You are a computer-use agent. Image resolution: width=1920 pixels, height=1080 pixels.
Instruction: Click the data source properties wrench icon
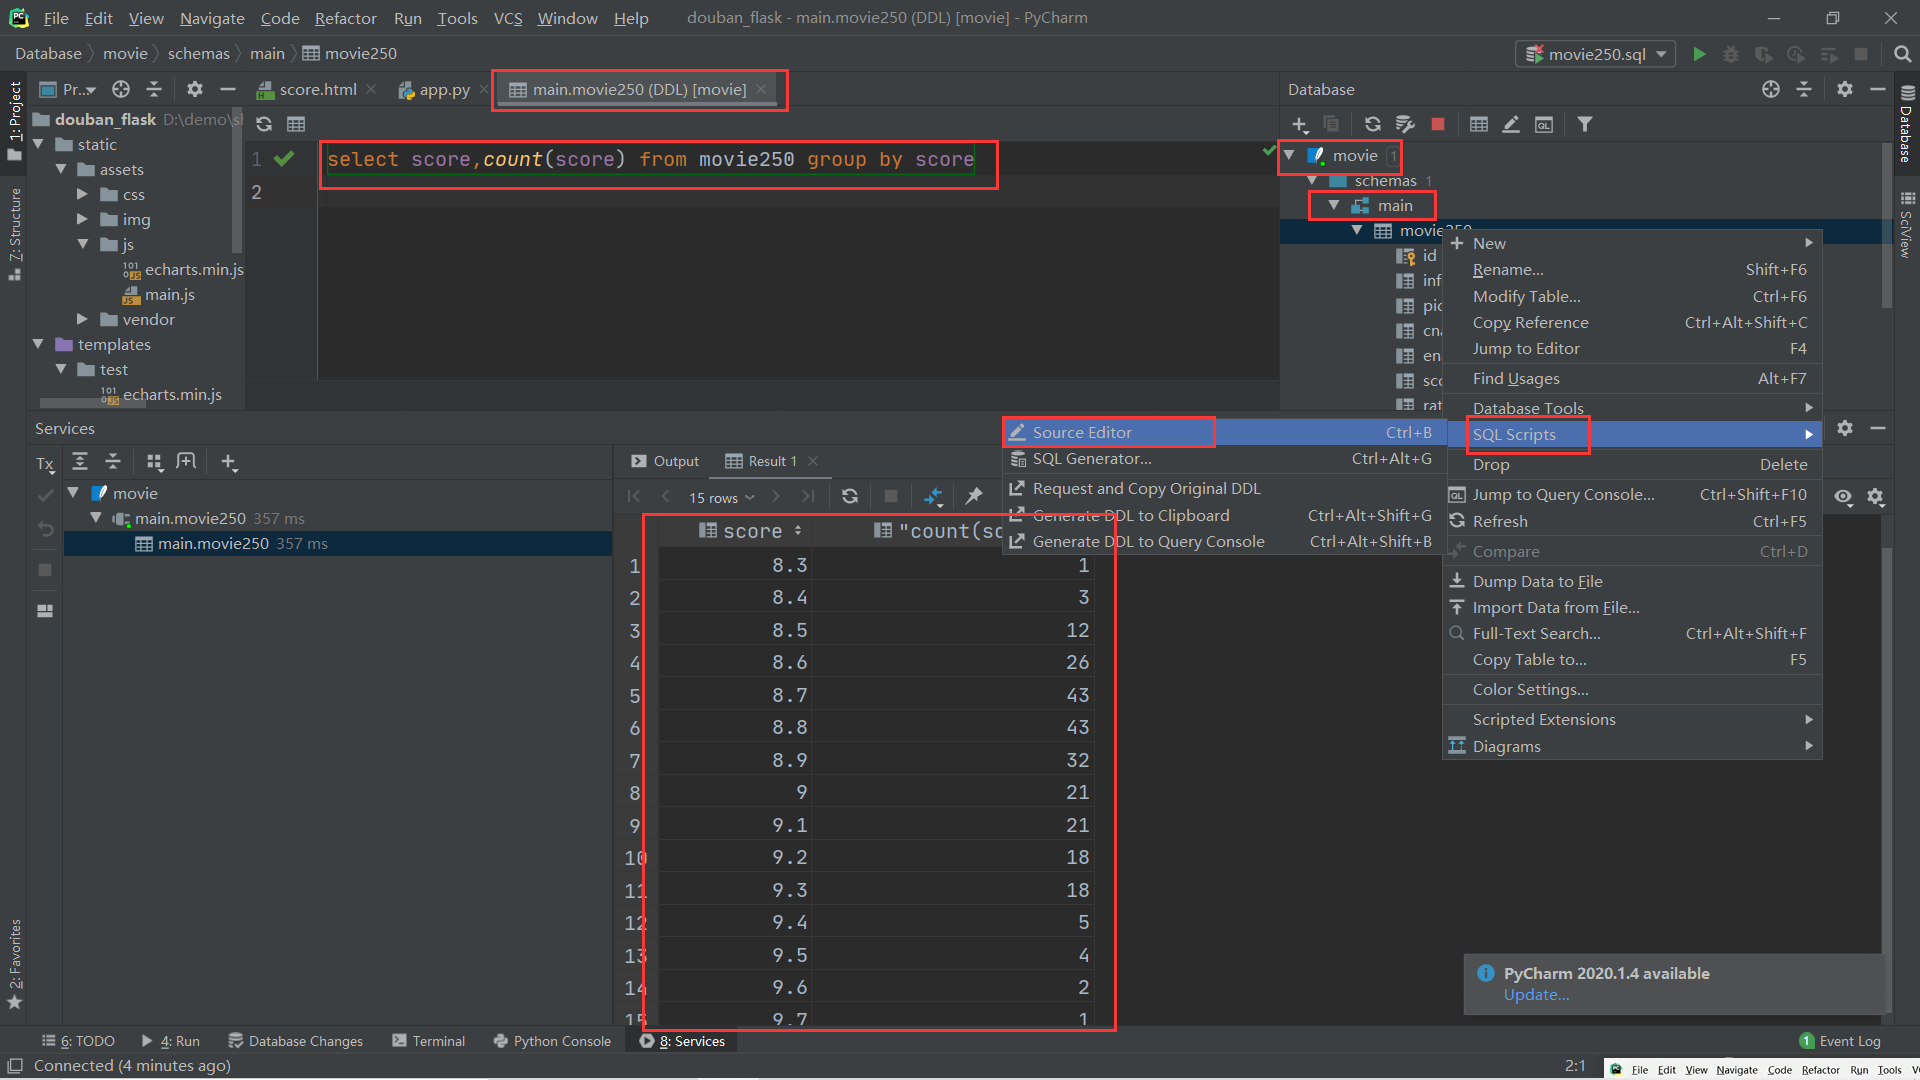coord(1405,124)
